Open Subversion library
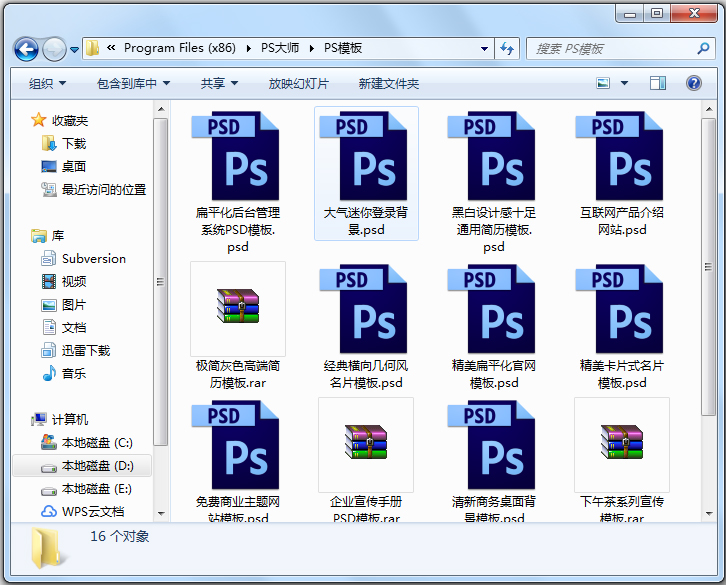Viewport: 726px width, 585px height. pos(84,258)
